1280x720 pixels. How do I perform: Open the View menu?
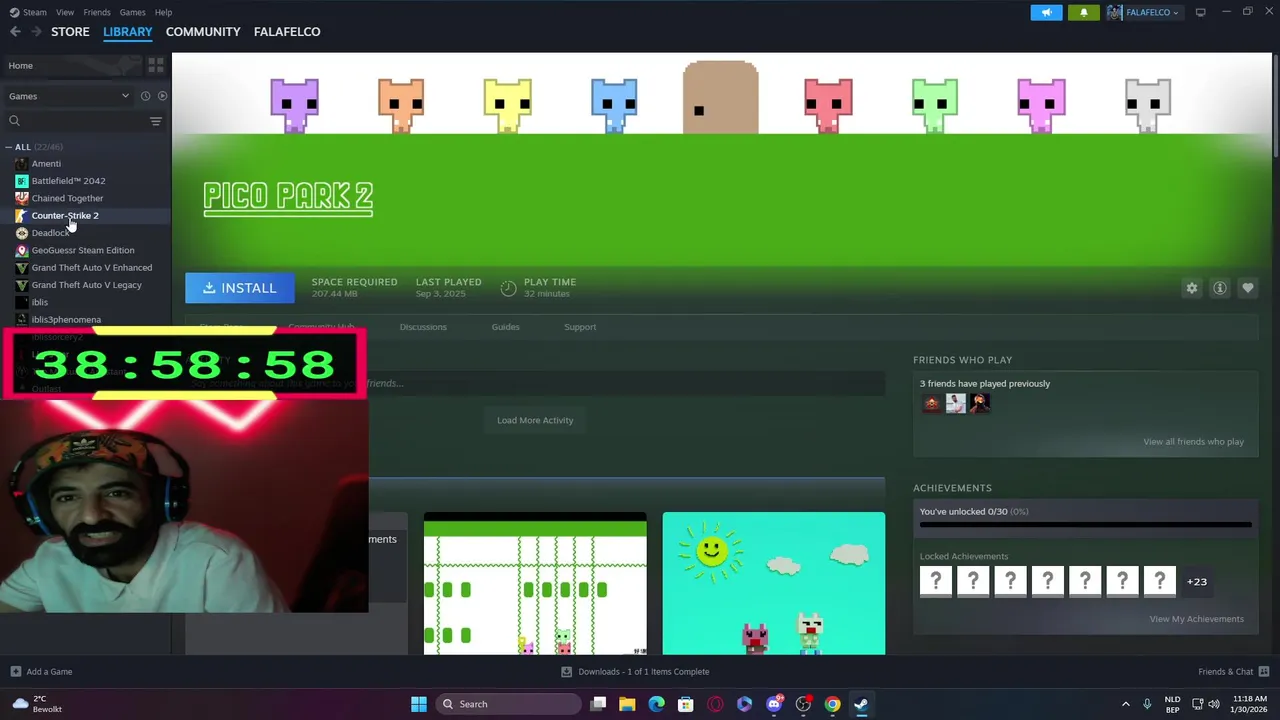click(65, 12)
